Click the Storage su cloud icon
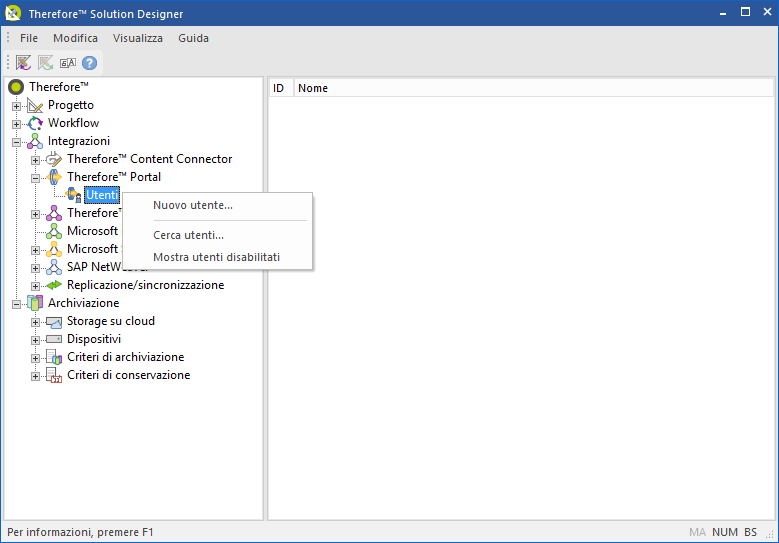Image resolution: width=779 pixels, height=543 pixels. pos(54,321)
